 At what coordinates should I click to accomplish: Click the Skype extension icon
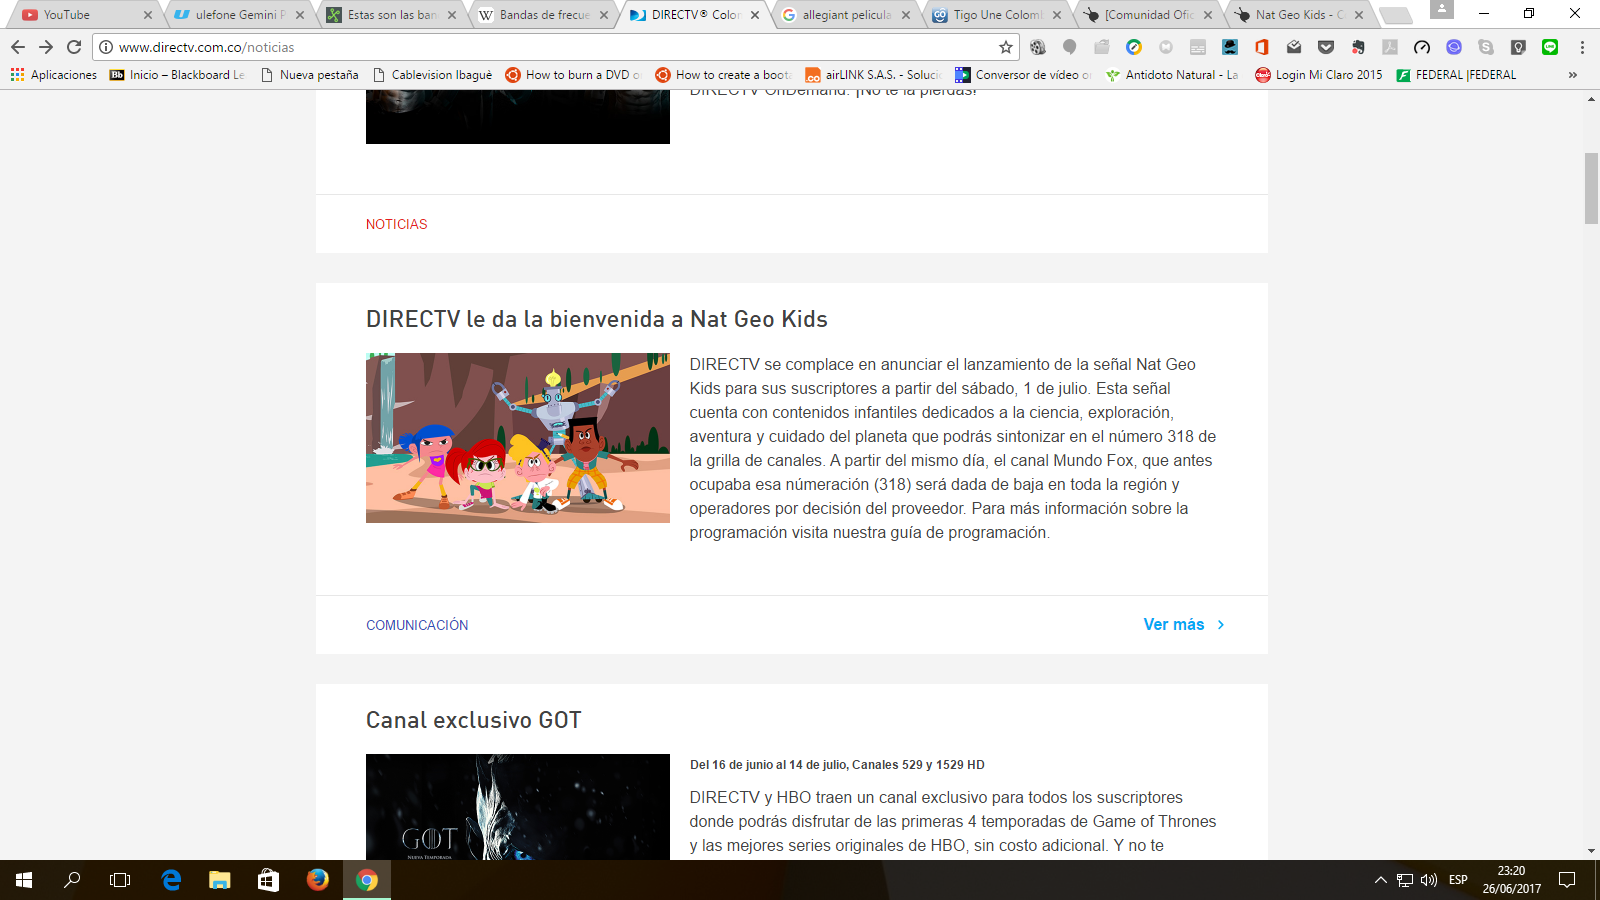pyautogui.click(x=1486, y=47)
